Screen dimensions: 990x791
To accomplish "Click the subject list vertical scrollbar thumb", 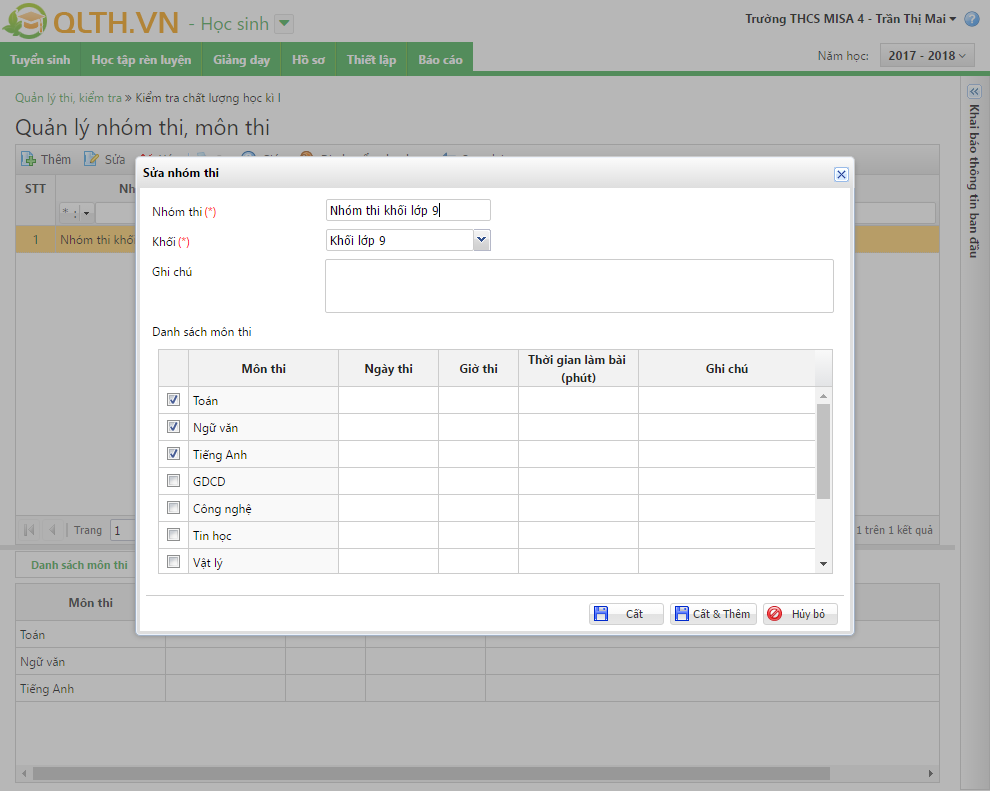I will pyautogui.click(x=823, y=451).
